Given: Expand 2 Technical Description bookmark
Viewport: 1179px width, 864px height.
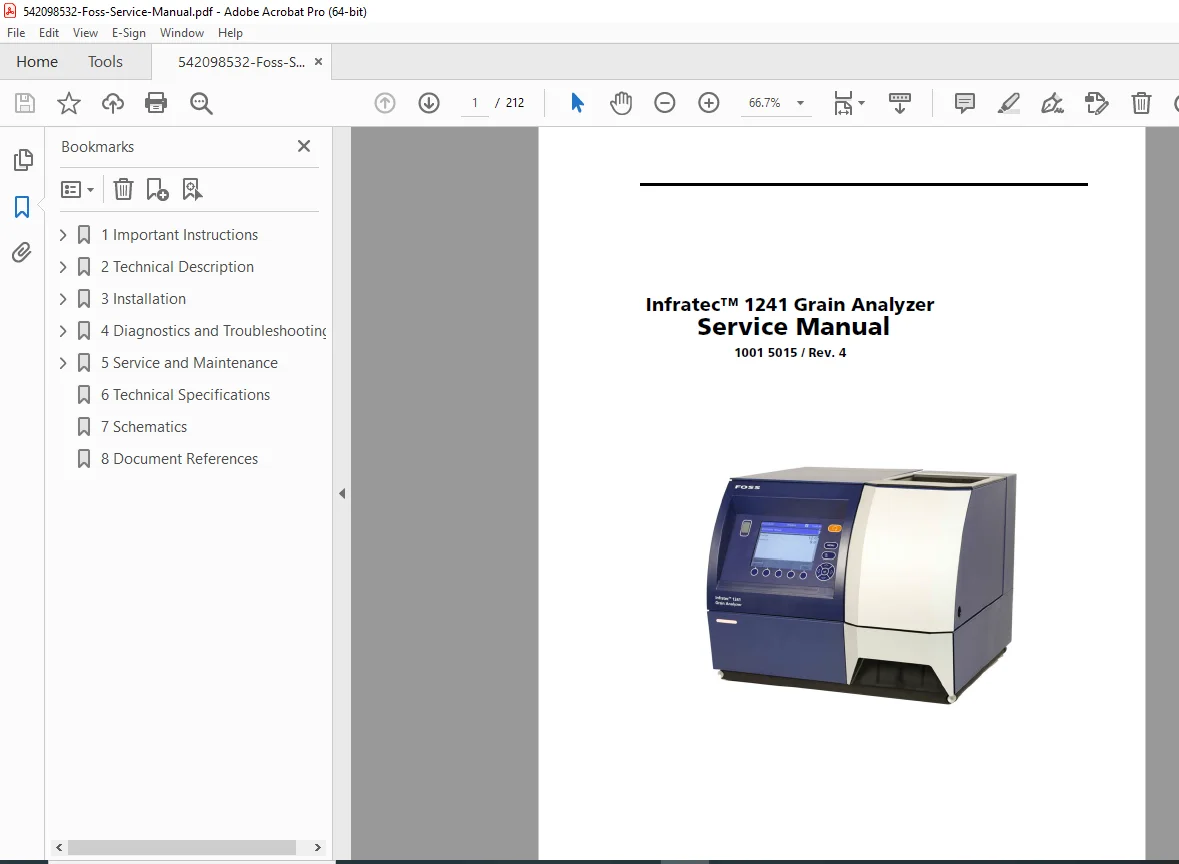Looking at the screenshot, I should tap(63, 267).
